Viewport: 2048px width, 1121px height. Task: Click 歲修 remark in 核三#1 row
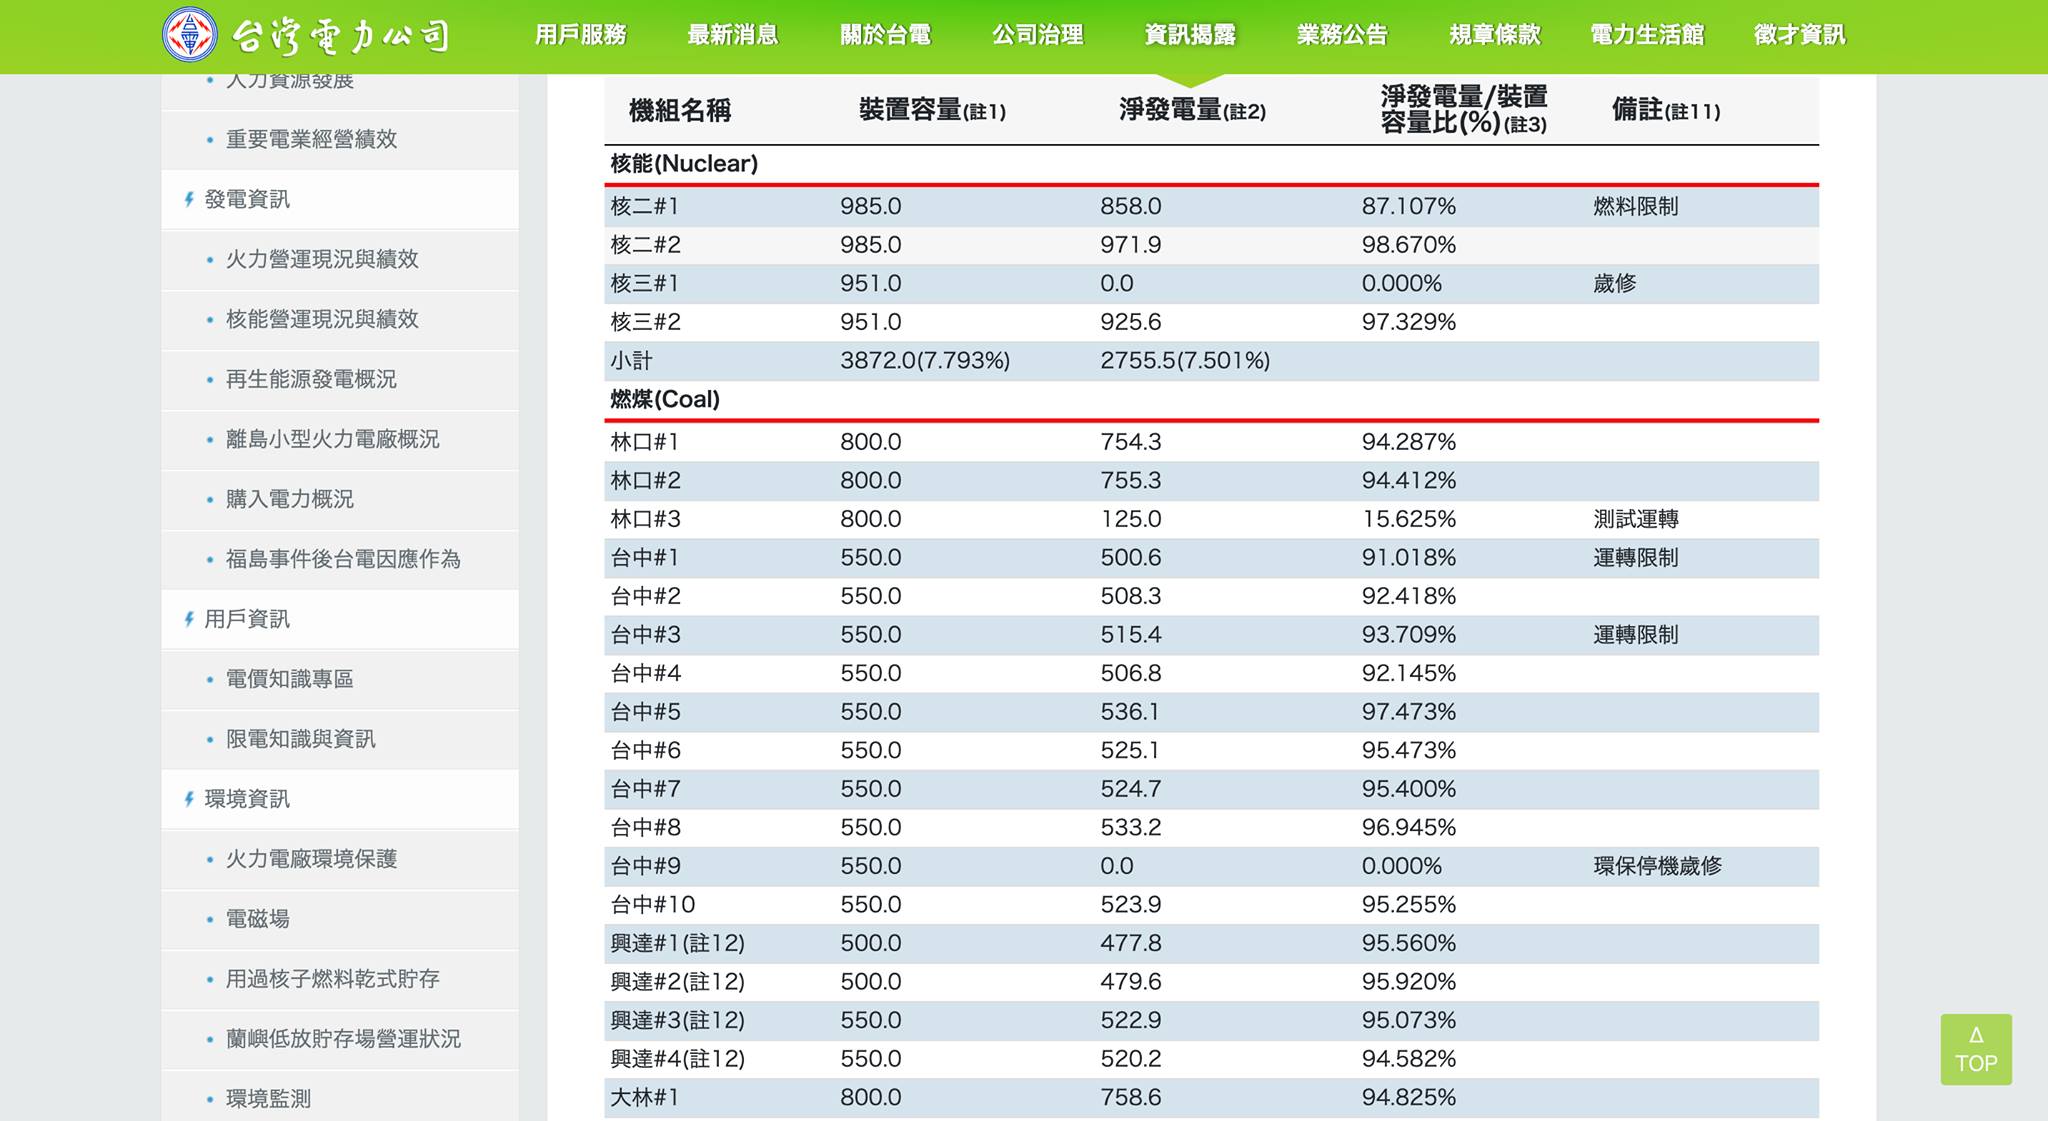(x=1614, y=284)
